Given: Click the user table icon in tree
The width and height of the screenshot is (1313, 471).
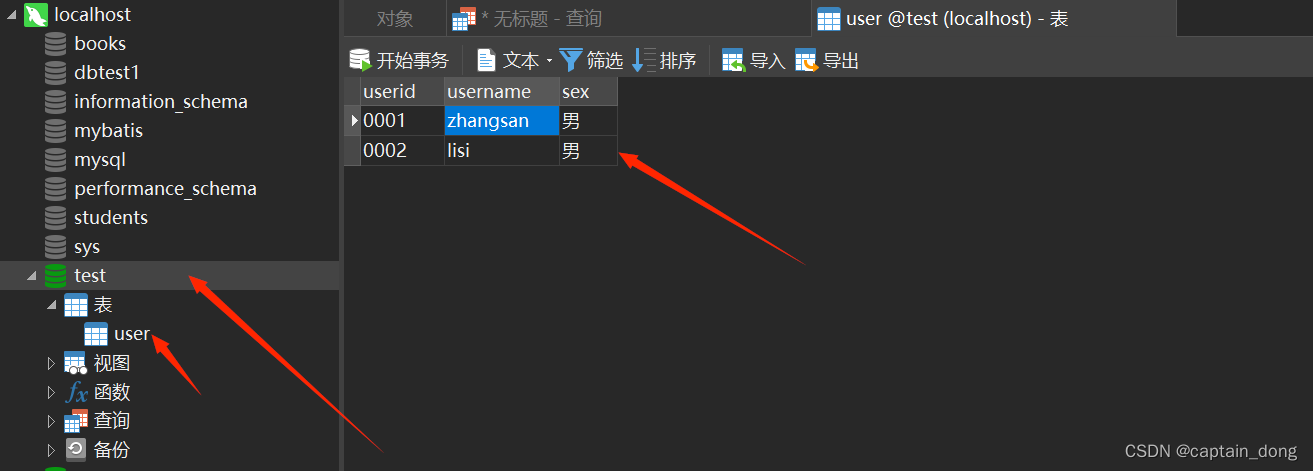Looking at the screenshot, I should (x=96, y=334).
